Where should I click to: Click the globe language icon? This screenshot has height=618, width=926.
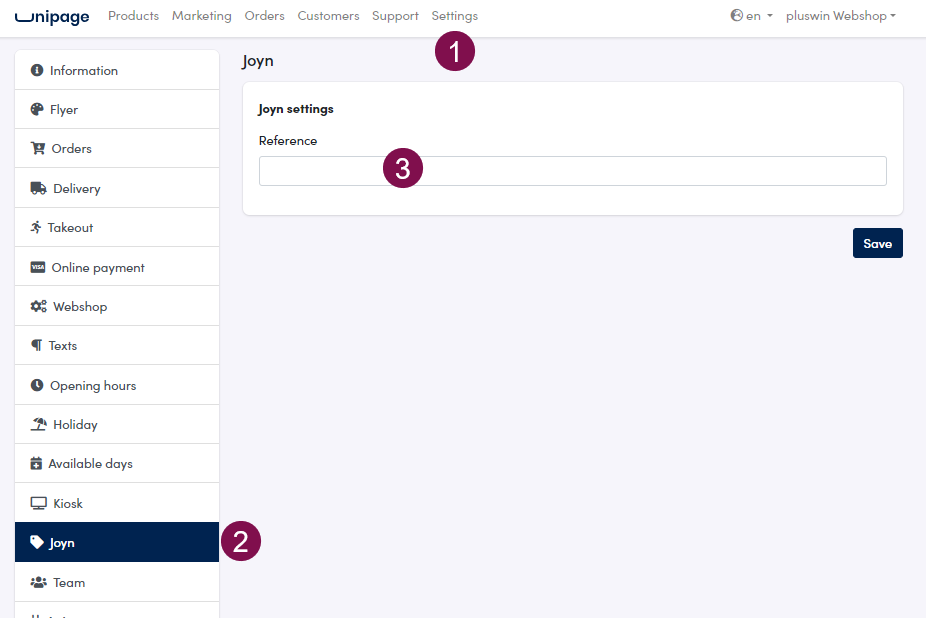[736, 15]
